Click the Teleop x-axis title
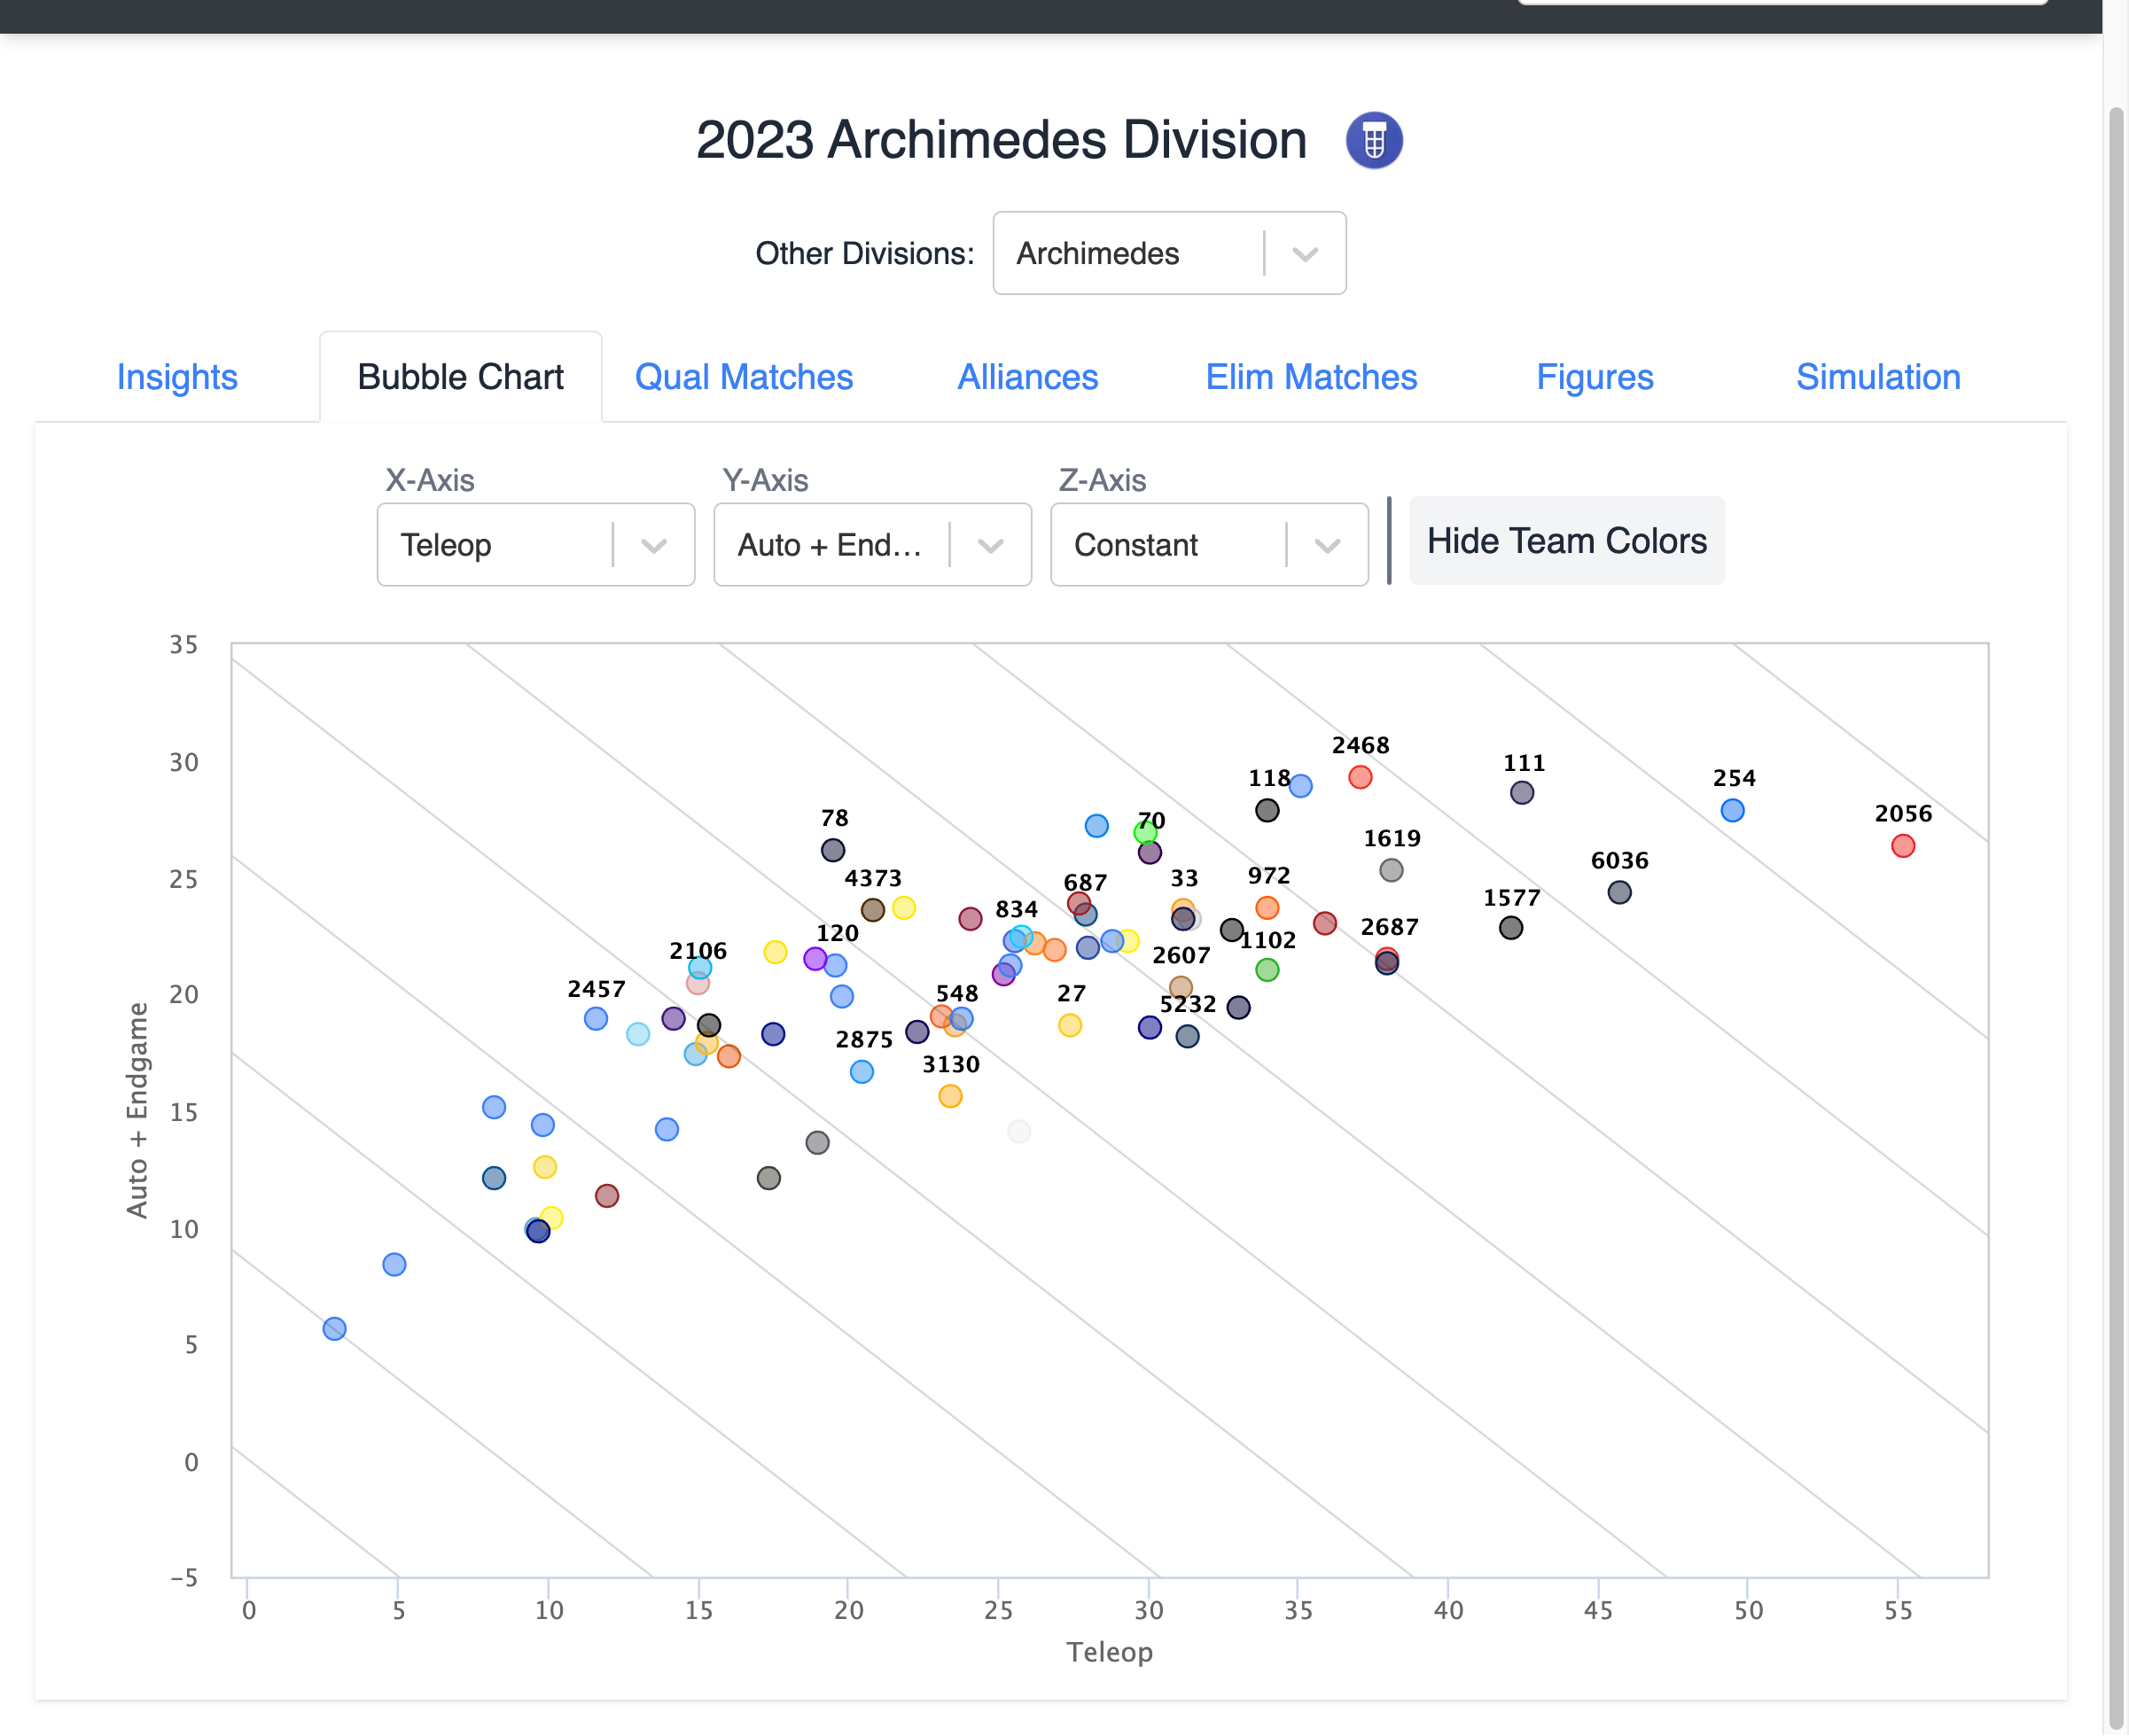This screenshot has height=1736, width=2129. pyautogui.click(x=1110, y=1651)
